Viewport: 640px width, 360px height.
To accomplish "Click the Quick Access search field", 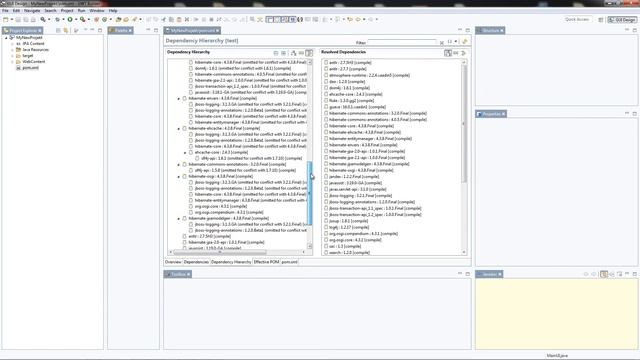I will click(x=577, y=20).
